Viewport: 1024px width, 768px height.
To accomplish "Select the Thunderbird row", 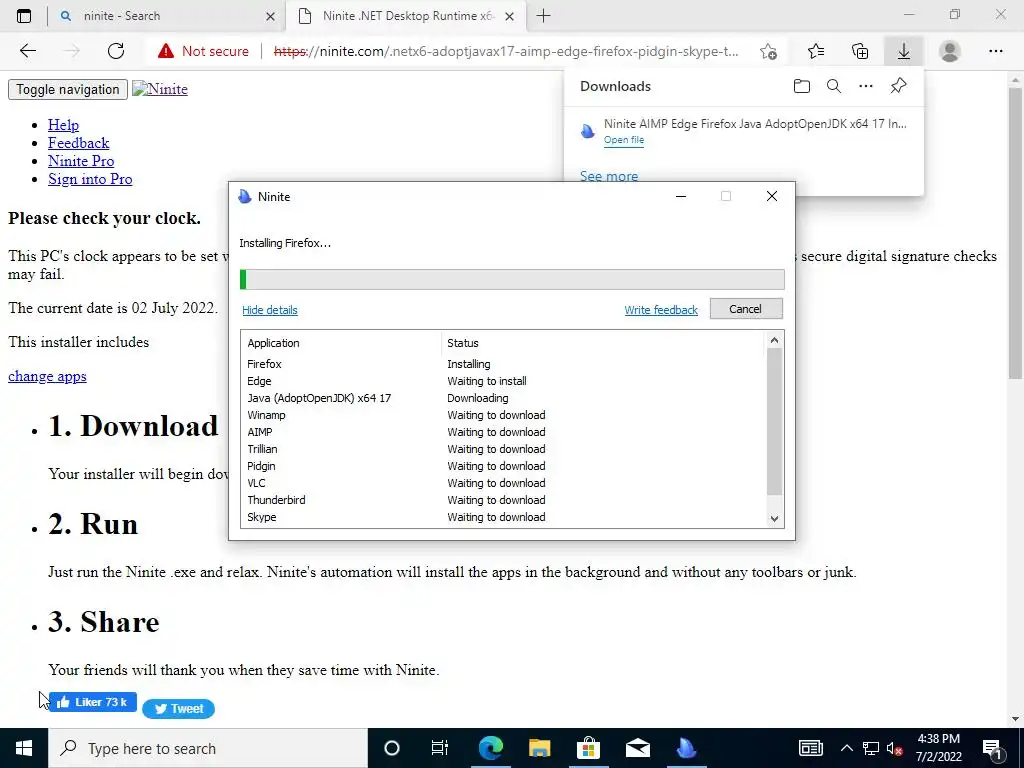I will pos(503,500).
